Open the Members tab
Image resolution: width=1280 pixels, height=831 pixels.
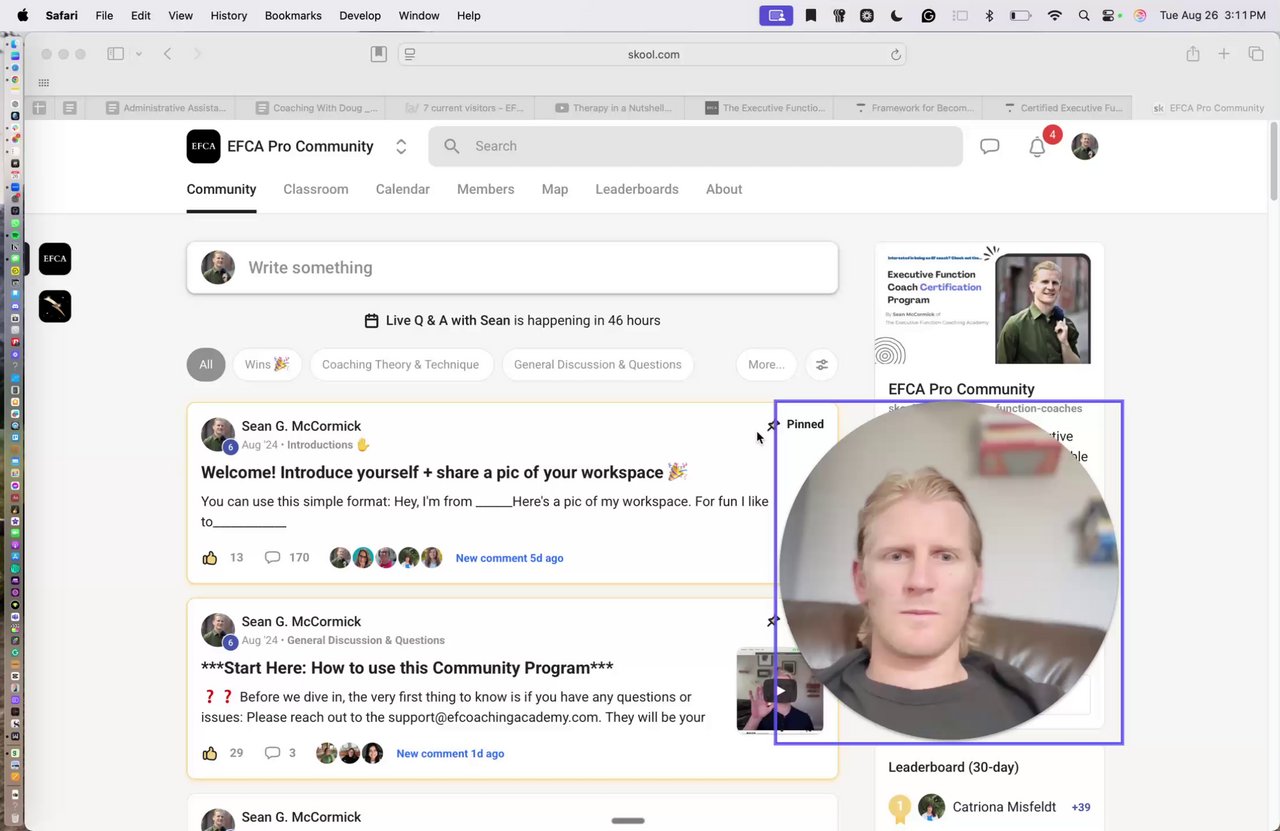(x=486, y=189)
